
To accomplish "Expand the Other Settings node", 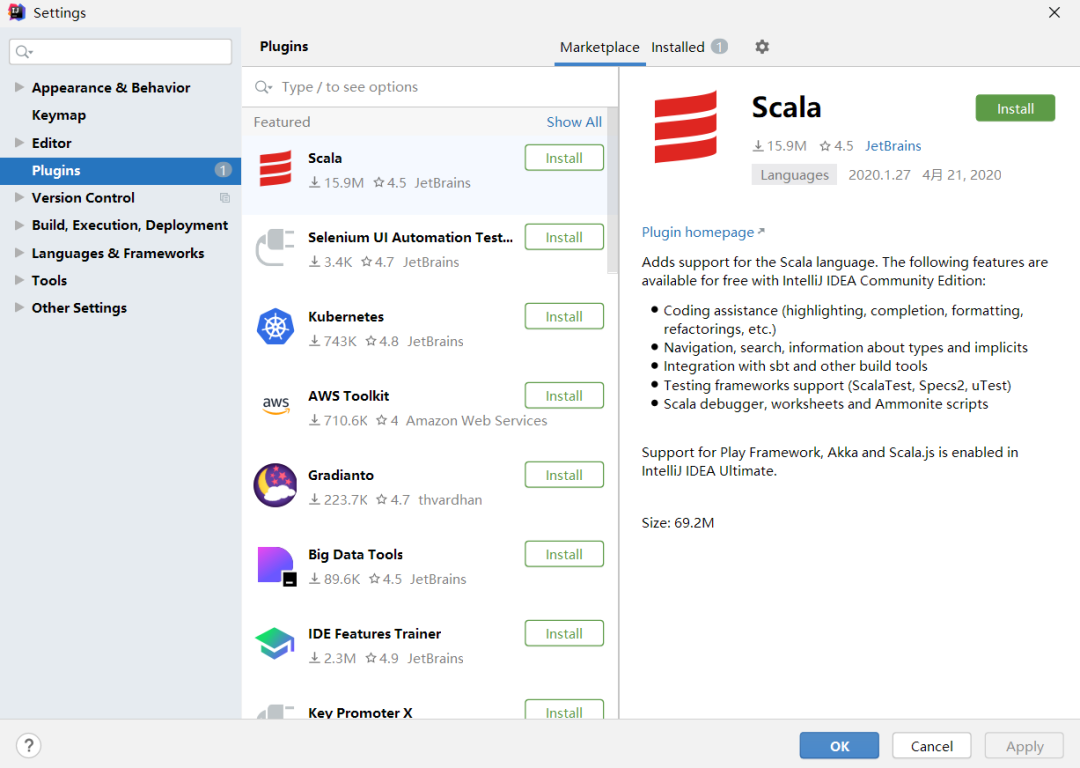I will pyautogui.click(x=19, y=308).
